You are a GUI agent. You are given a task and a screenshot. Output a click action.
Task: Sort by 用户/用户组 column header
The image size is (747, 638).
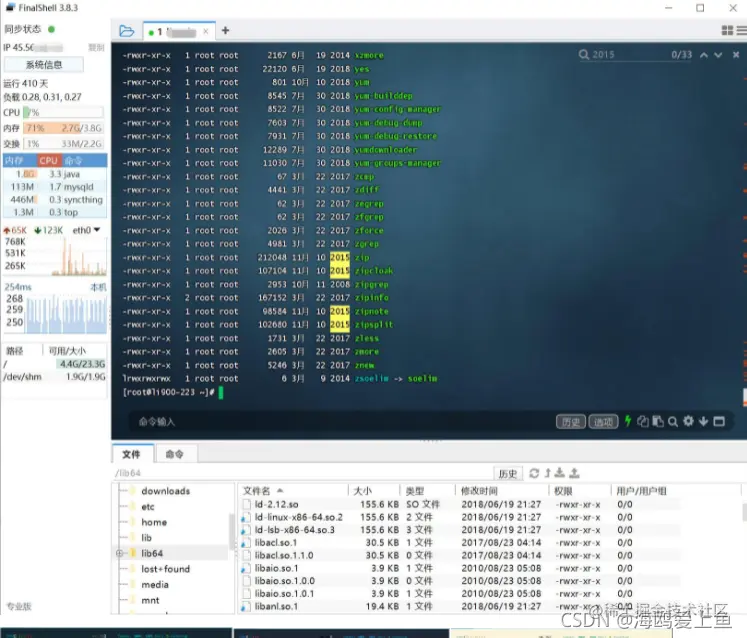tap(675, 491)
